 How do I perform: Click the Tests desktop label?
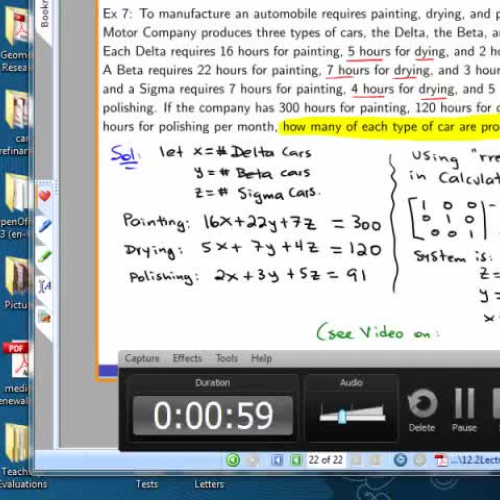click(x=147, y=484)
